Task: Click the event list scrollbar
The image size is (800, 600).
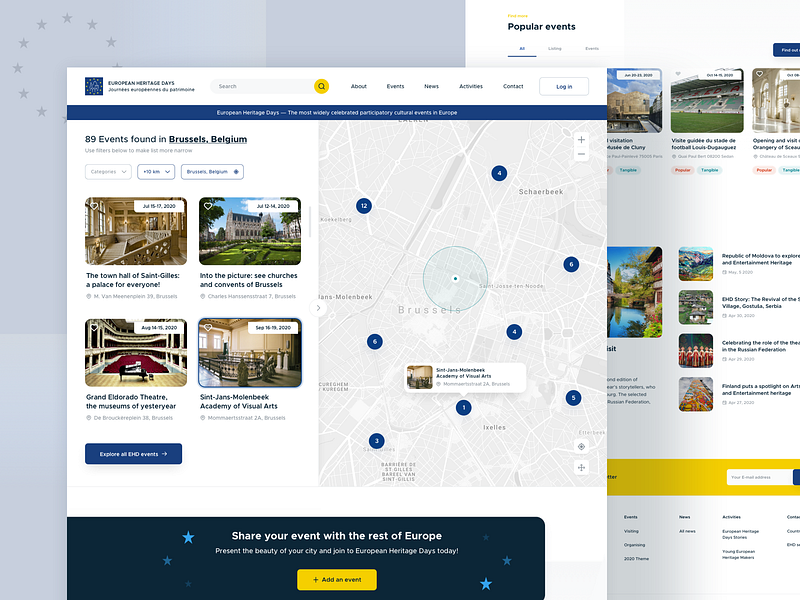Action: coord(310,222)
